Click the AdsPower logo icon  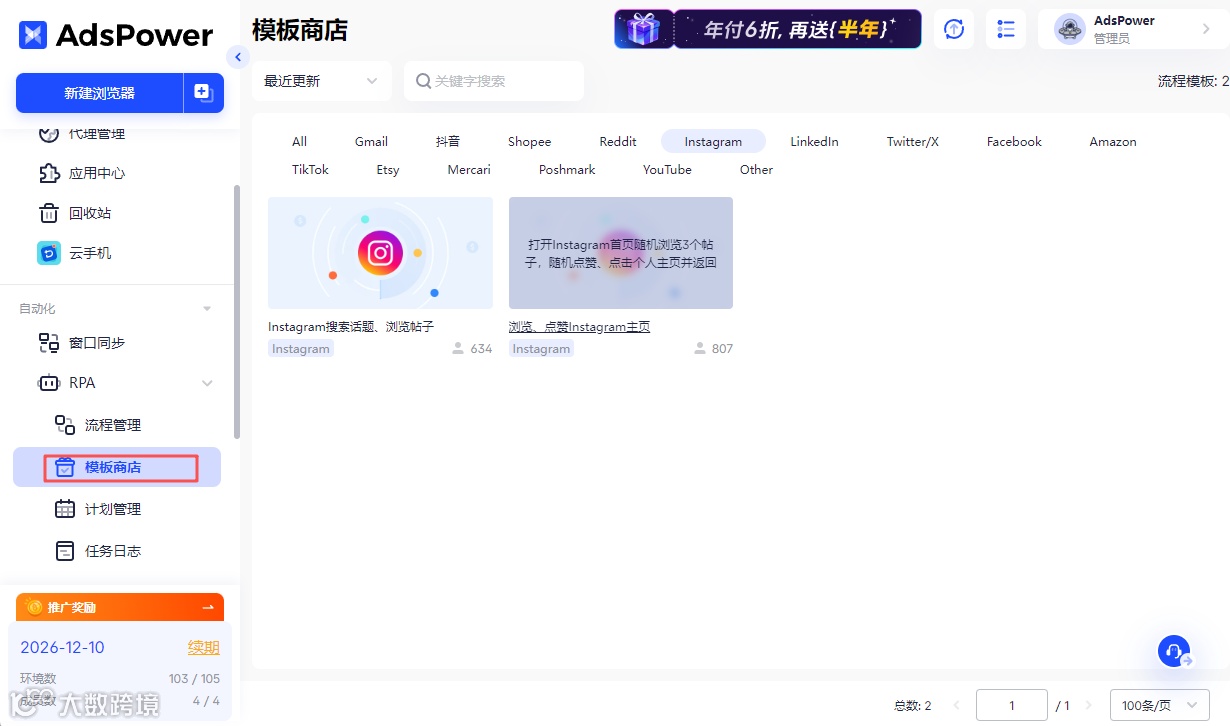(33, 36)
